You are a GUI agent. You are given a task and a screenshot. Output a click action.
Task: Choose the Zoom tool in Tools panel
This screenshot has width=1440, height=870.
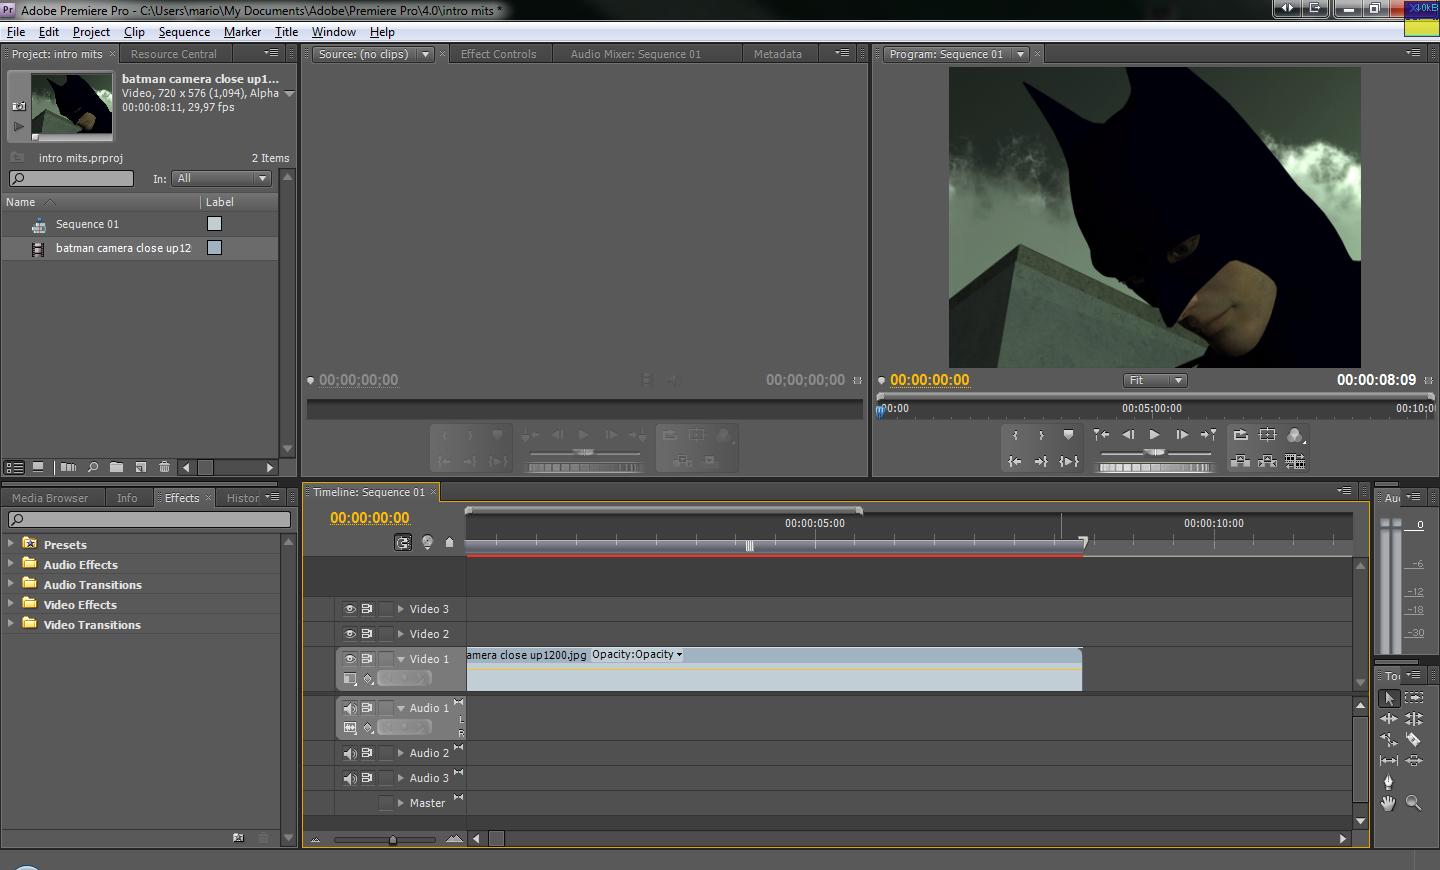1414,803
